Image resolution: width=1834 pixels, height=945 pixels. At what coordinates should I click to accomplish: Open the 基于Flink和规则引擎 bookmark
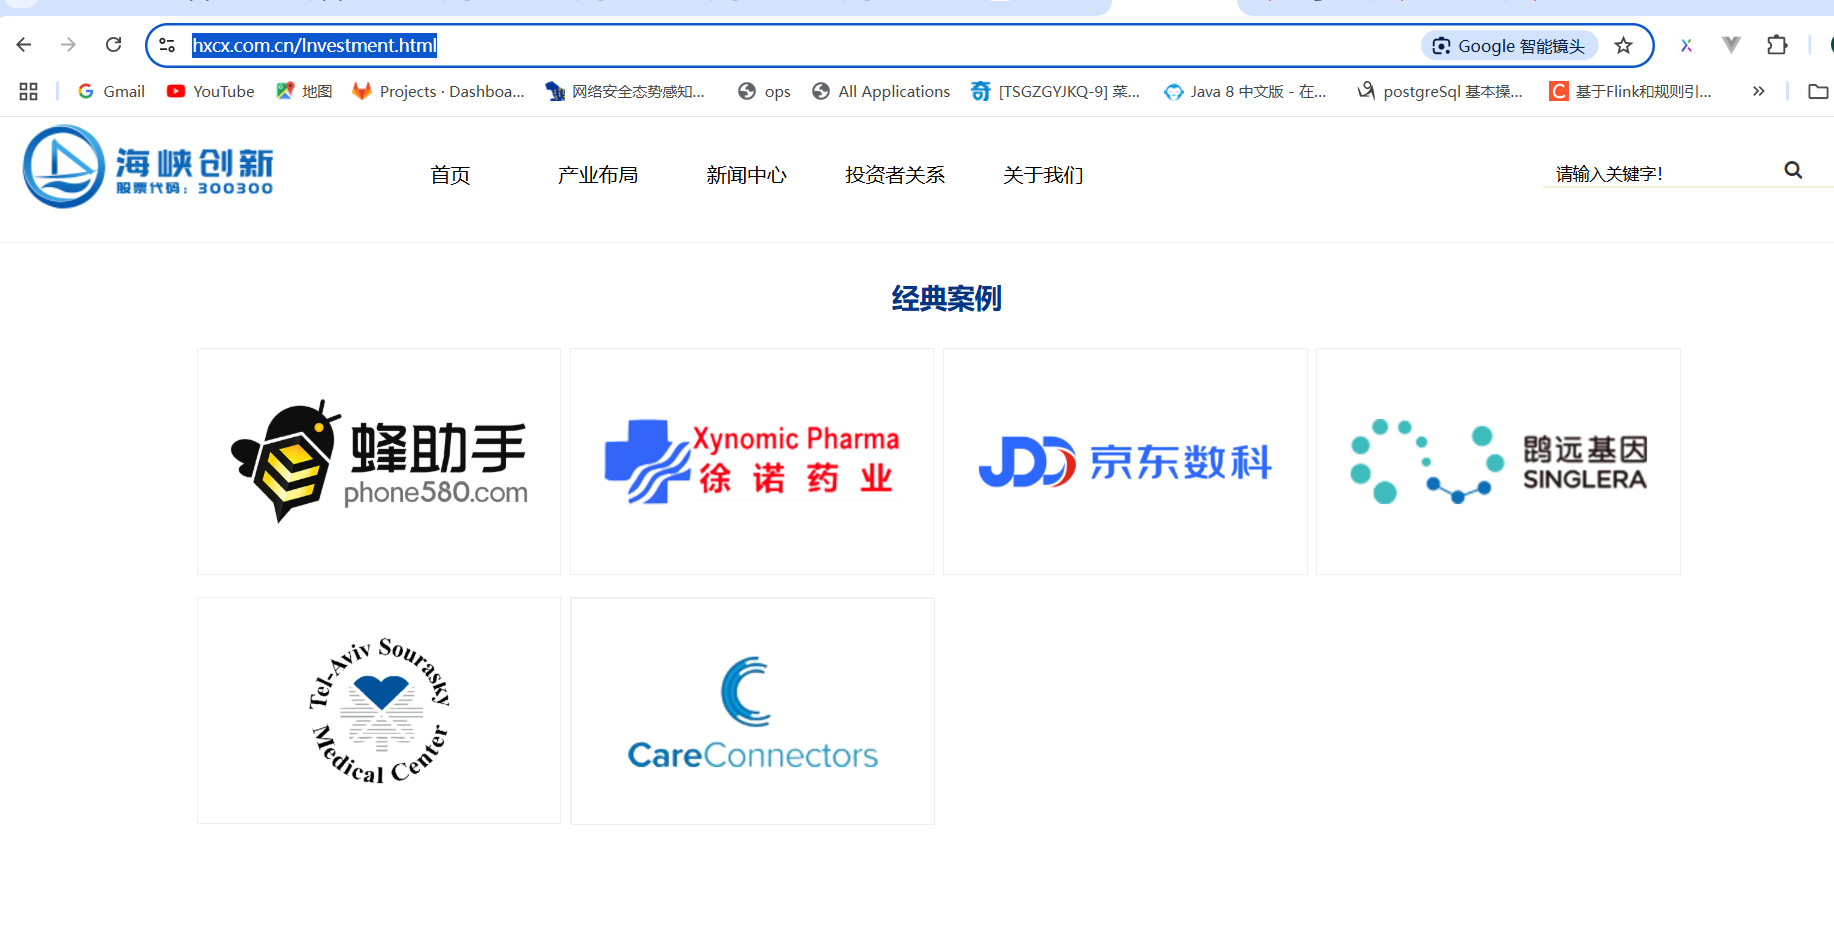tap(1630, 91)
